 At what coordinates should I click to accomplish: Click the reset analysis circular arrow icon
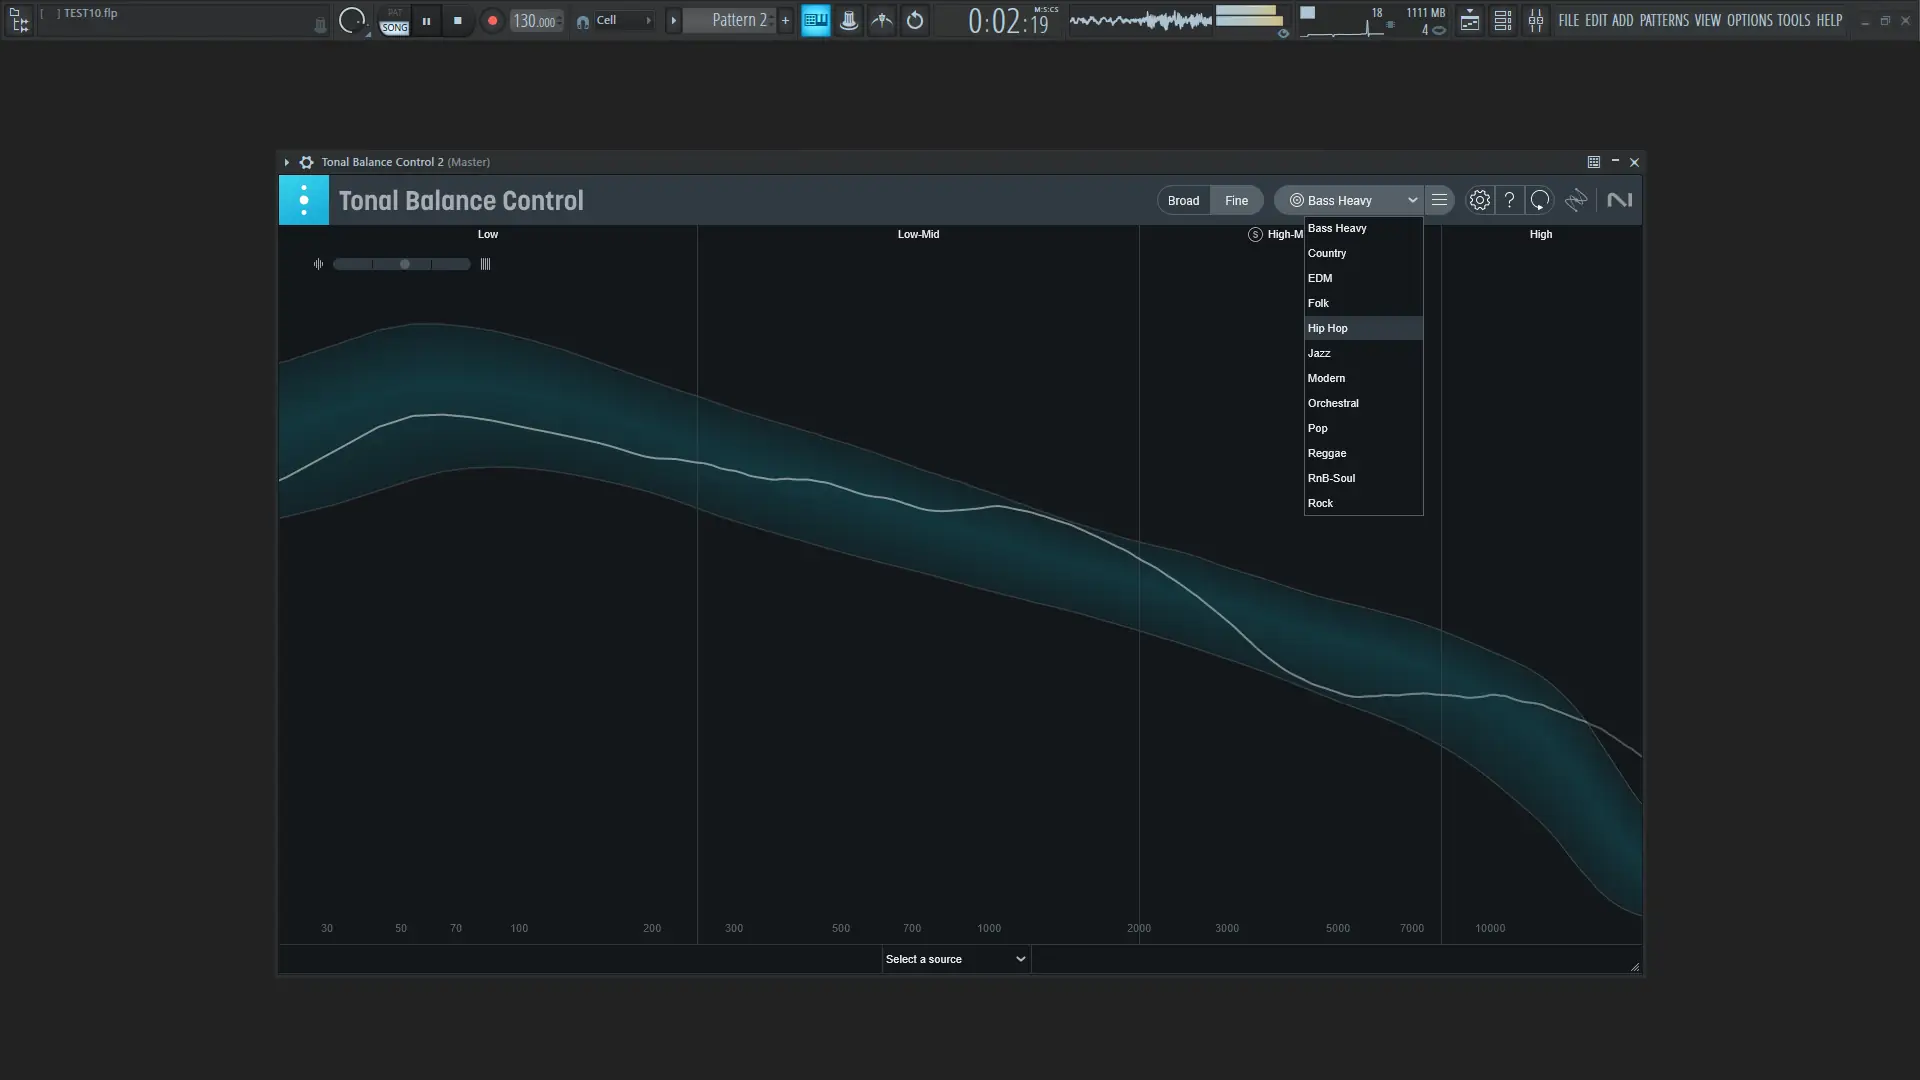(x=1540, y=200)
